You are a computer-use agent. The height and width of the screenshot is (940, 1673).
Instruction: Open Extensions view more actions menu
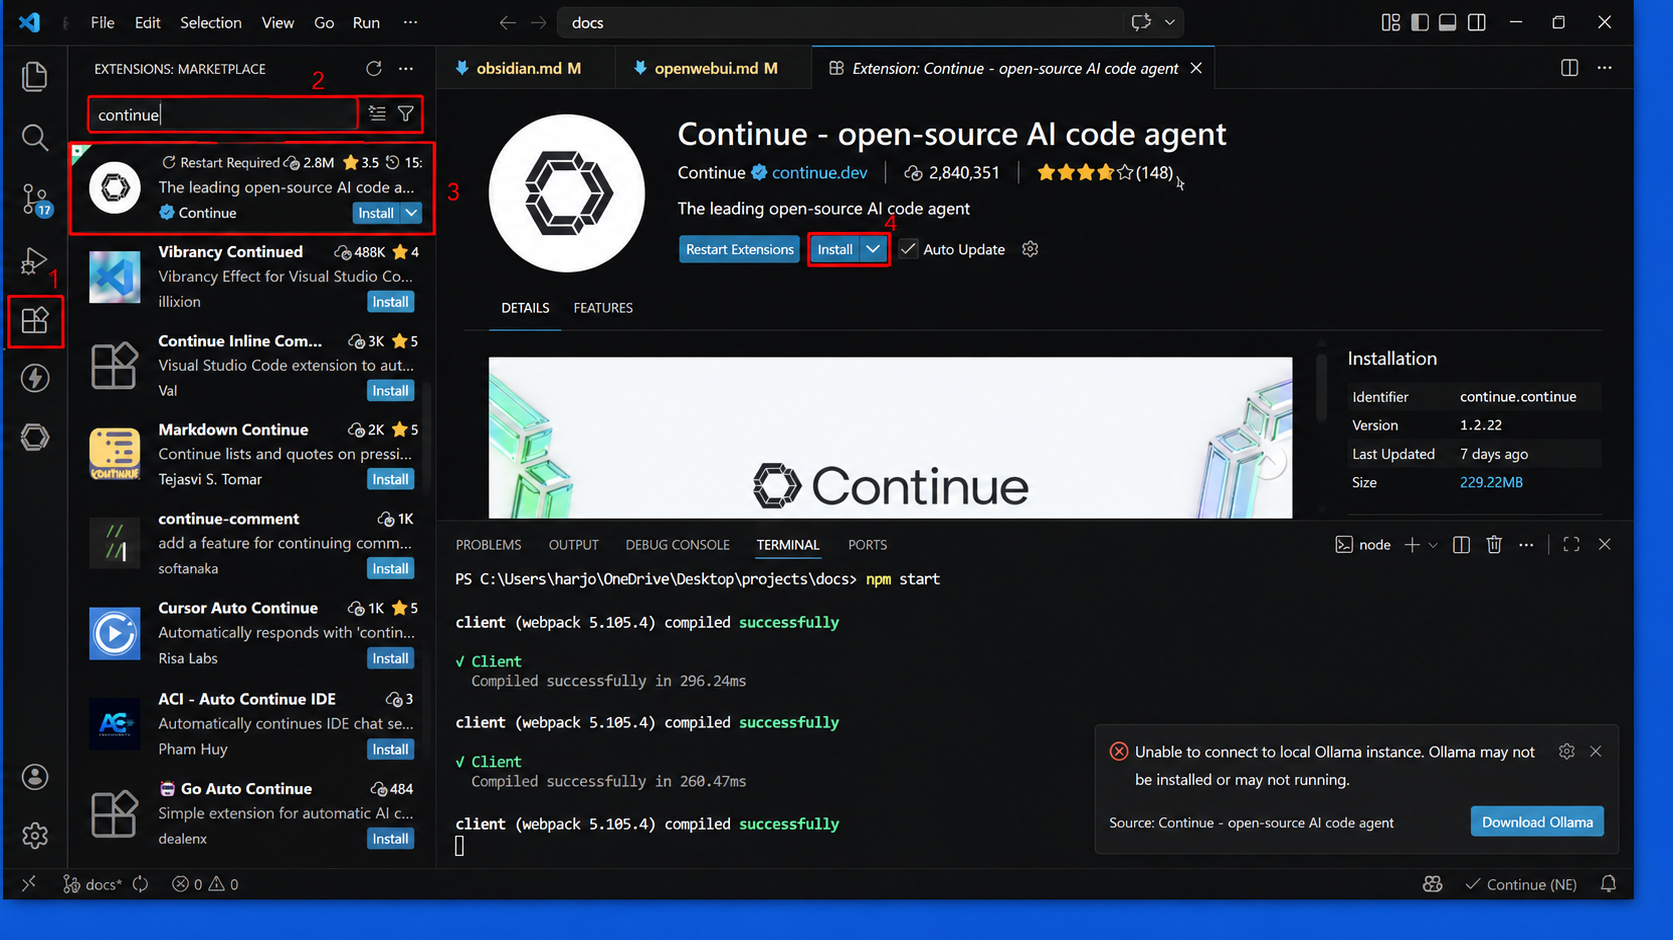(x=406, y=69)
